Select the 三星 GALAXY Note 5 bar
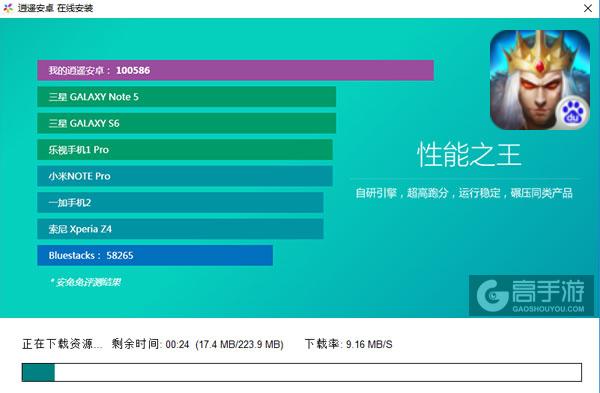This screenshot has width=600, height=393. coord(186,97)
